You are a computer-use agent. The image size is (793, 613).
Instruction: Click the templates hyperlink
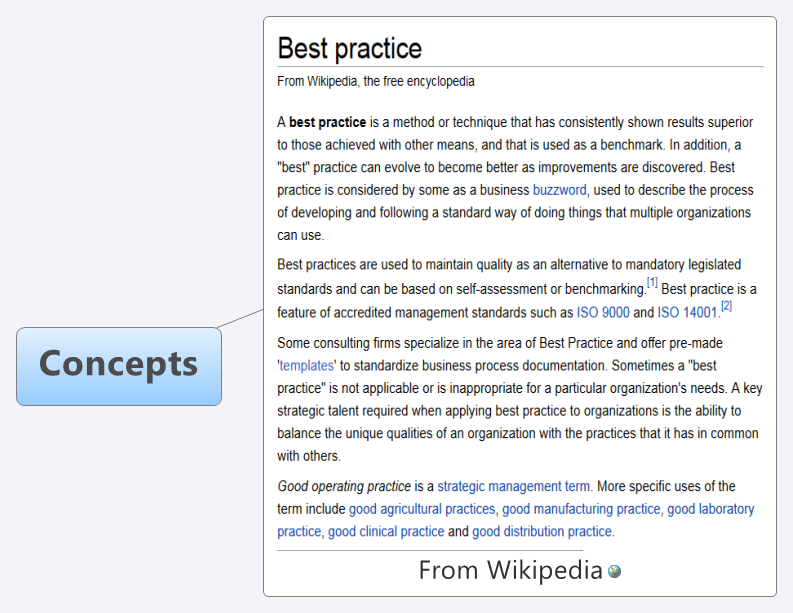click(306, 365)
